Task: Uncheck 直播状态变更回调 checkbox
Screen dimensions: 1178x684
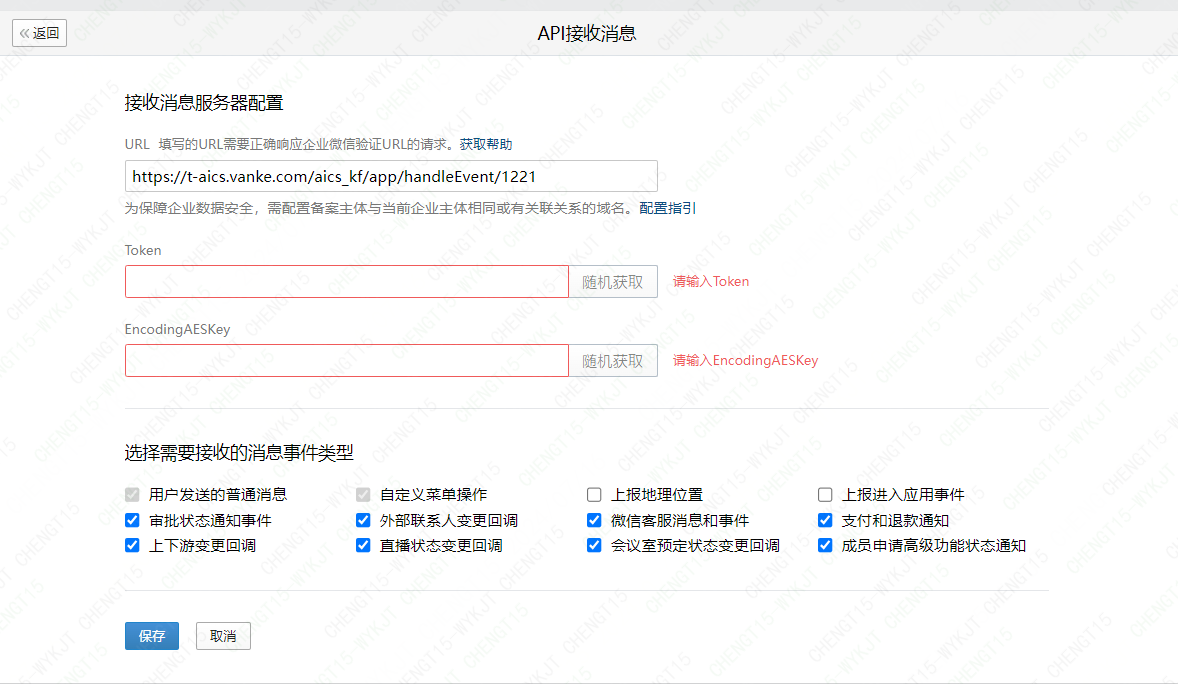Action: 363,545
